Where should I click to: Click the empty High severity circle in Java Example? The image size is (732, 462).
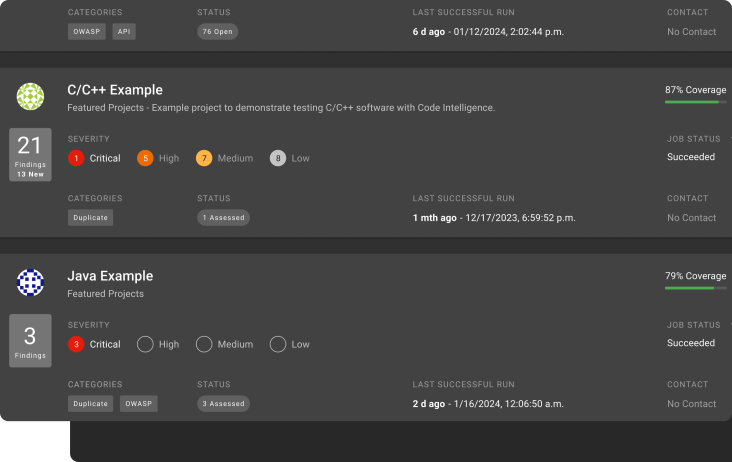point(145,344)
